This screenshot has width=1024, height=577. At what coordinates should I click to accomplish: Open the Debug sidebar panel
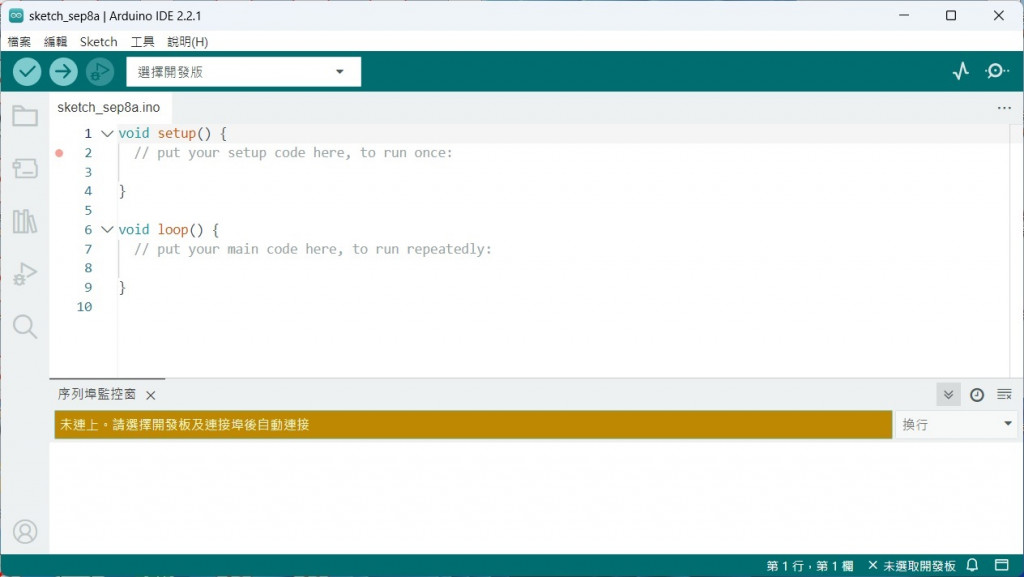pyautogui.click(x=25, y=273)
